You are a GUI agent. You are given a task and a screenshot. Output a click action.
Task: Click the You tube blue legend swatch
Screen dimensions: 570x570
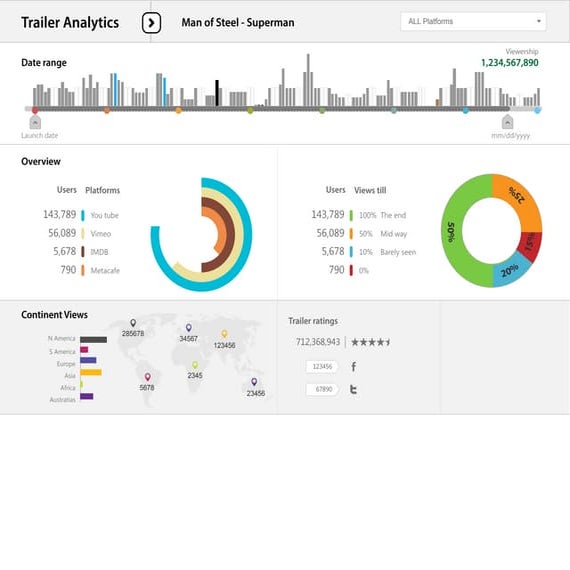click(83, 215)
